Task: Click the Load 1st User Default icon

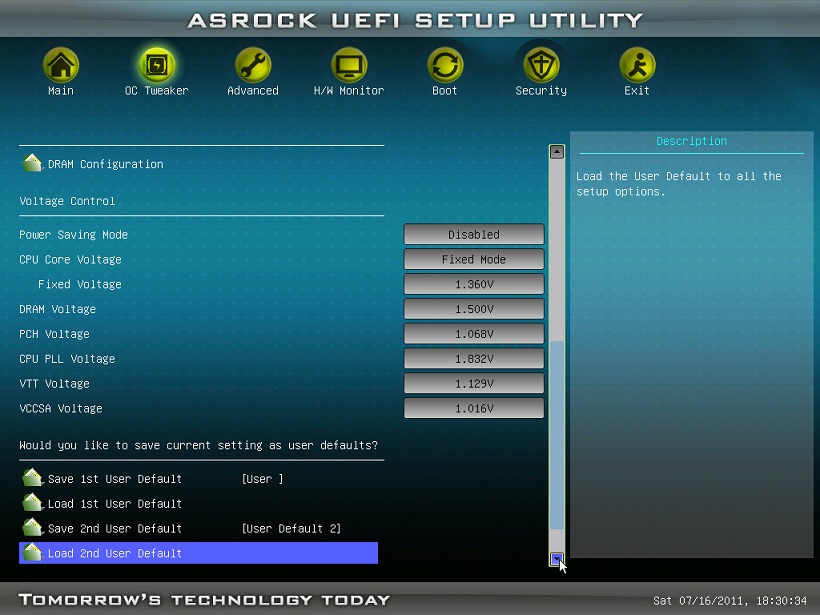Action: click(x=32, y=503)
